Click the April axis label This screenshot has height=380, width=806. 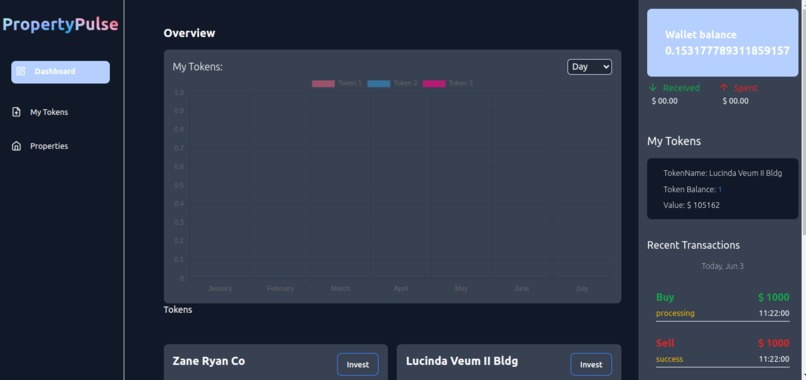(x=400, y=288)
